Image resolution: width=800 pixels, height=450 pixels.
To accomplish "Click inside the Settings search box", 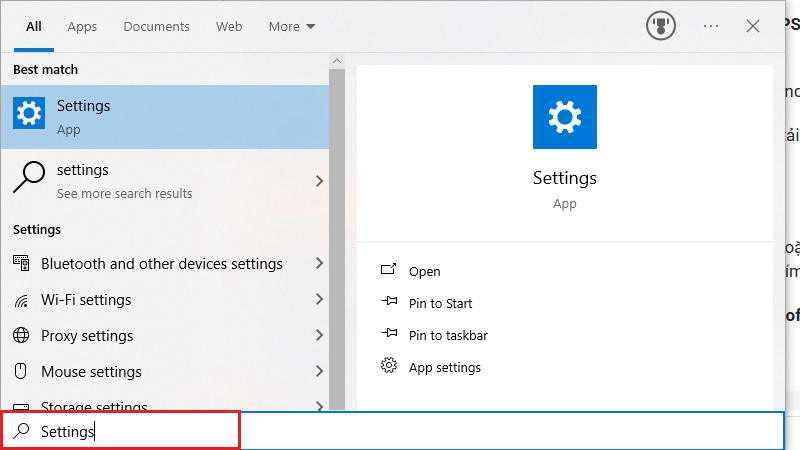I will tap(392, 431).
